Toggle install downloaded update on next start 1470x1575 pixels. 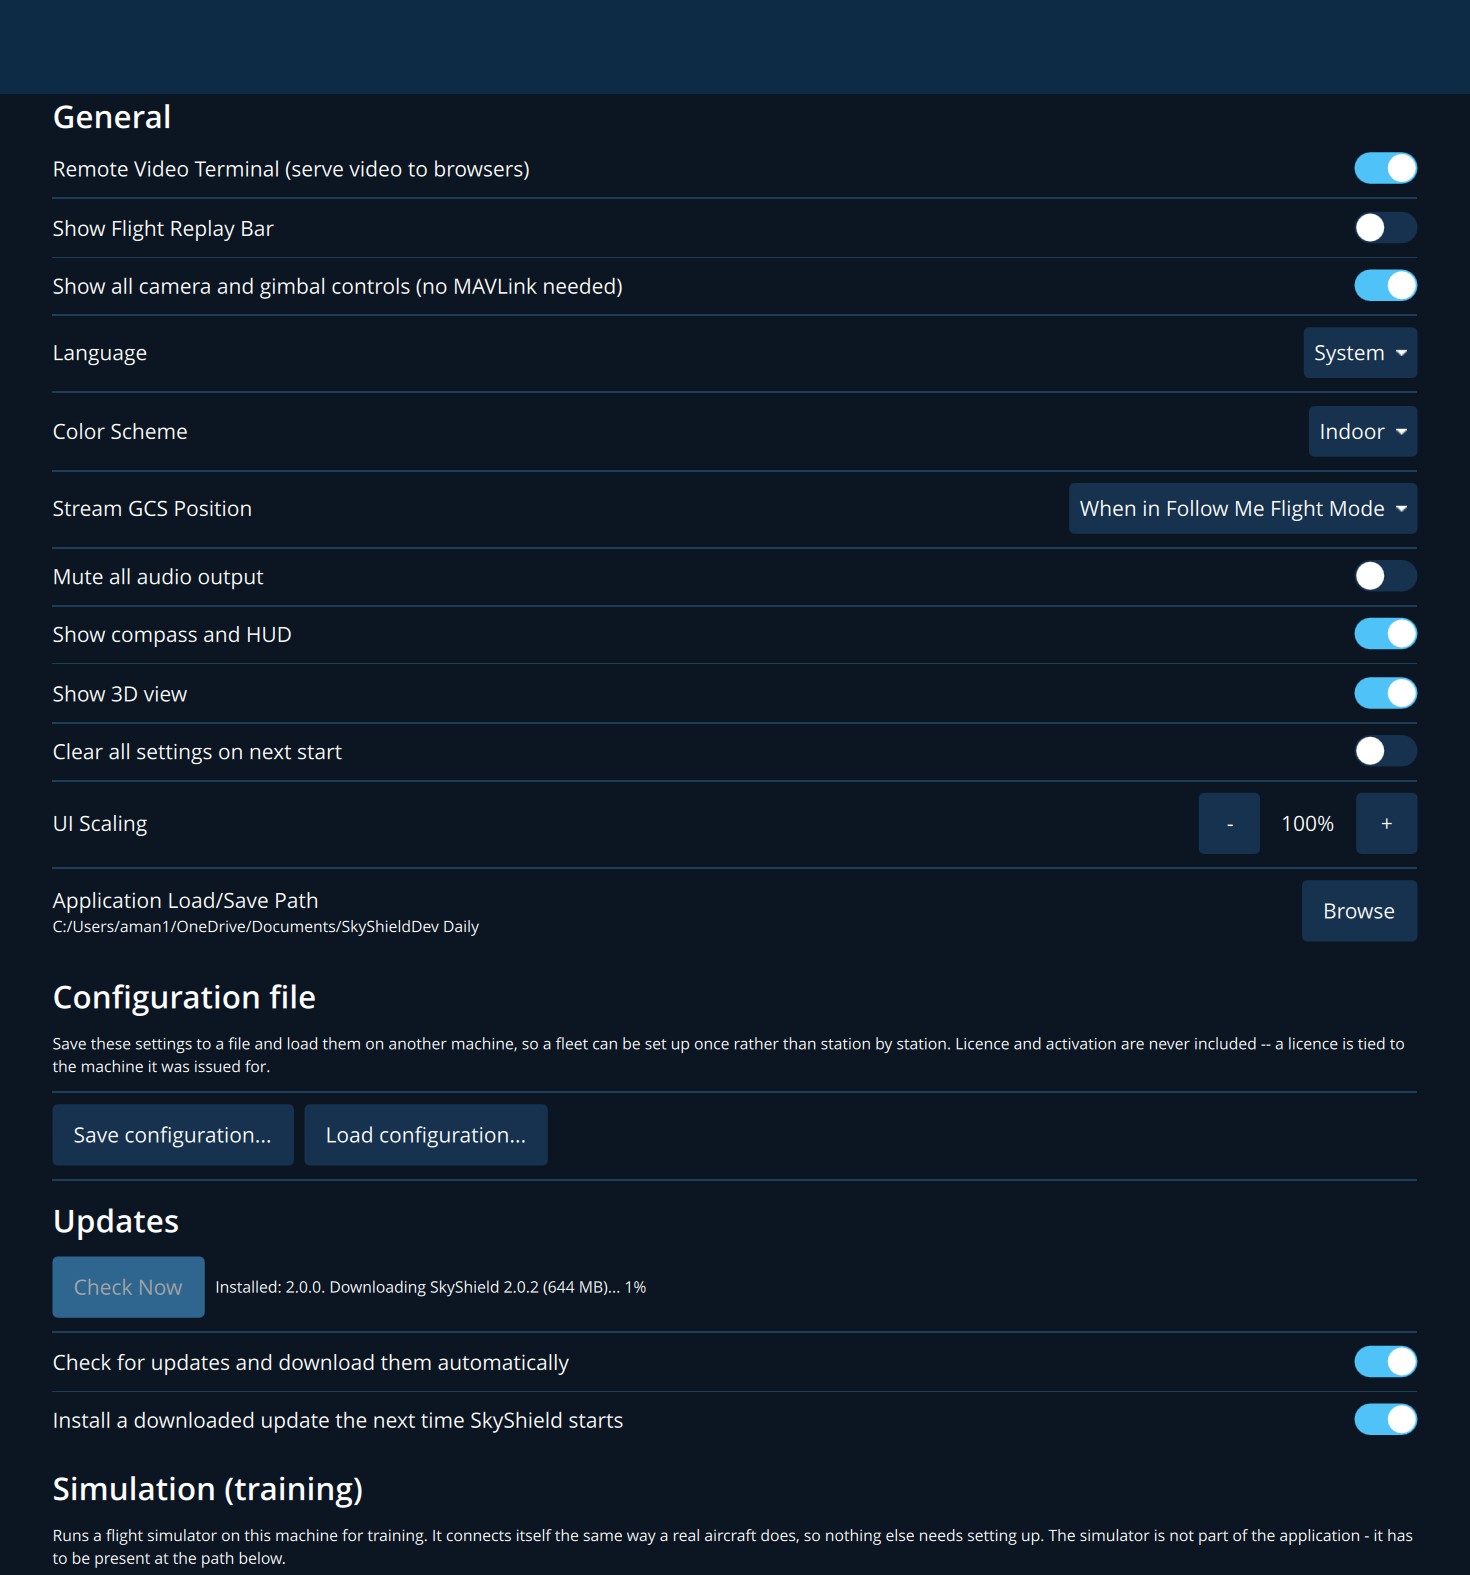1385,1420
